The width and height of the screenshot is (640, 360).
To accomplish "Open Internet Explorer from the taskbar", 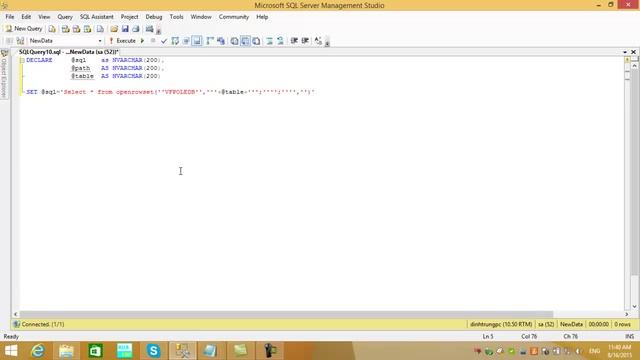I will click(38, 351).
